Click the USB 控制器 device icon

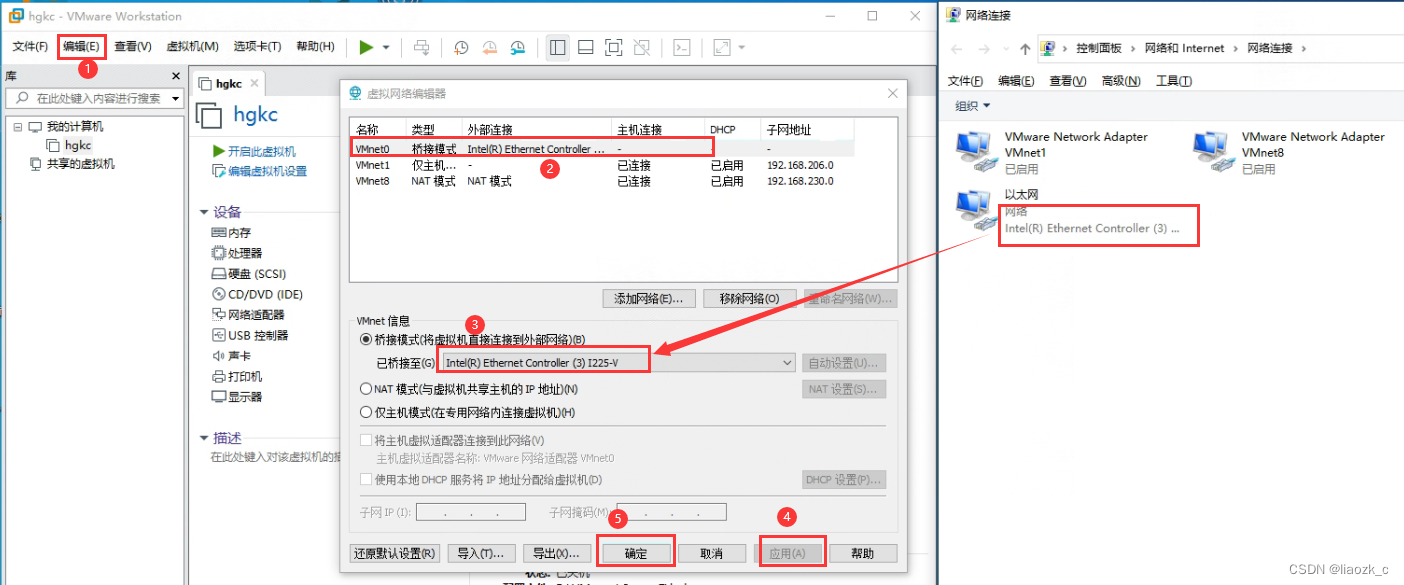[x=219, y=335]
